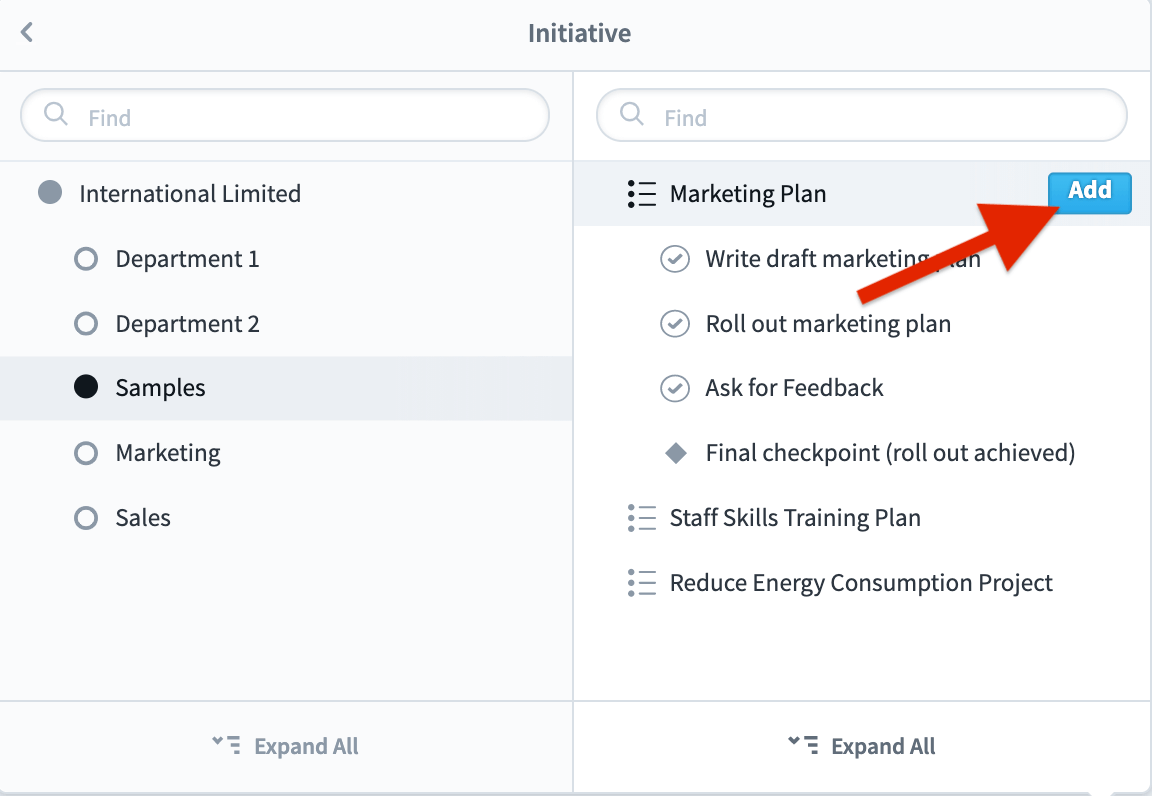Expand all items in the left panel
Screen dimensions: 1152x796
coord(285,746)
